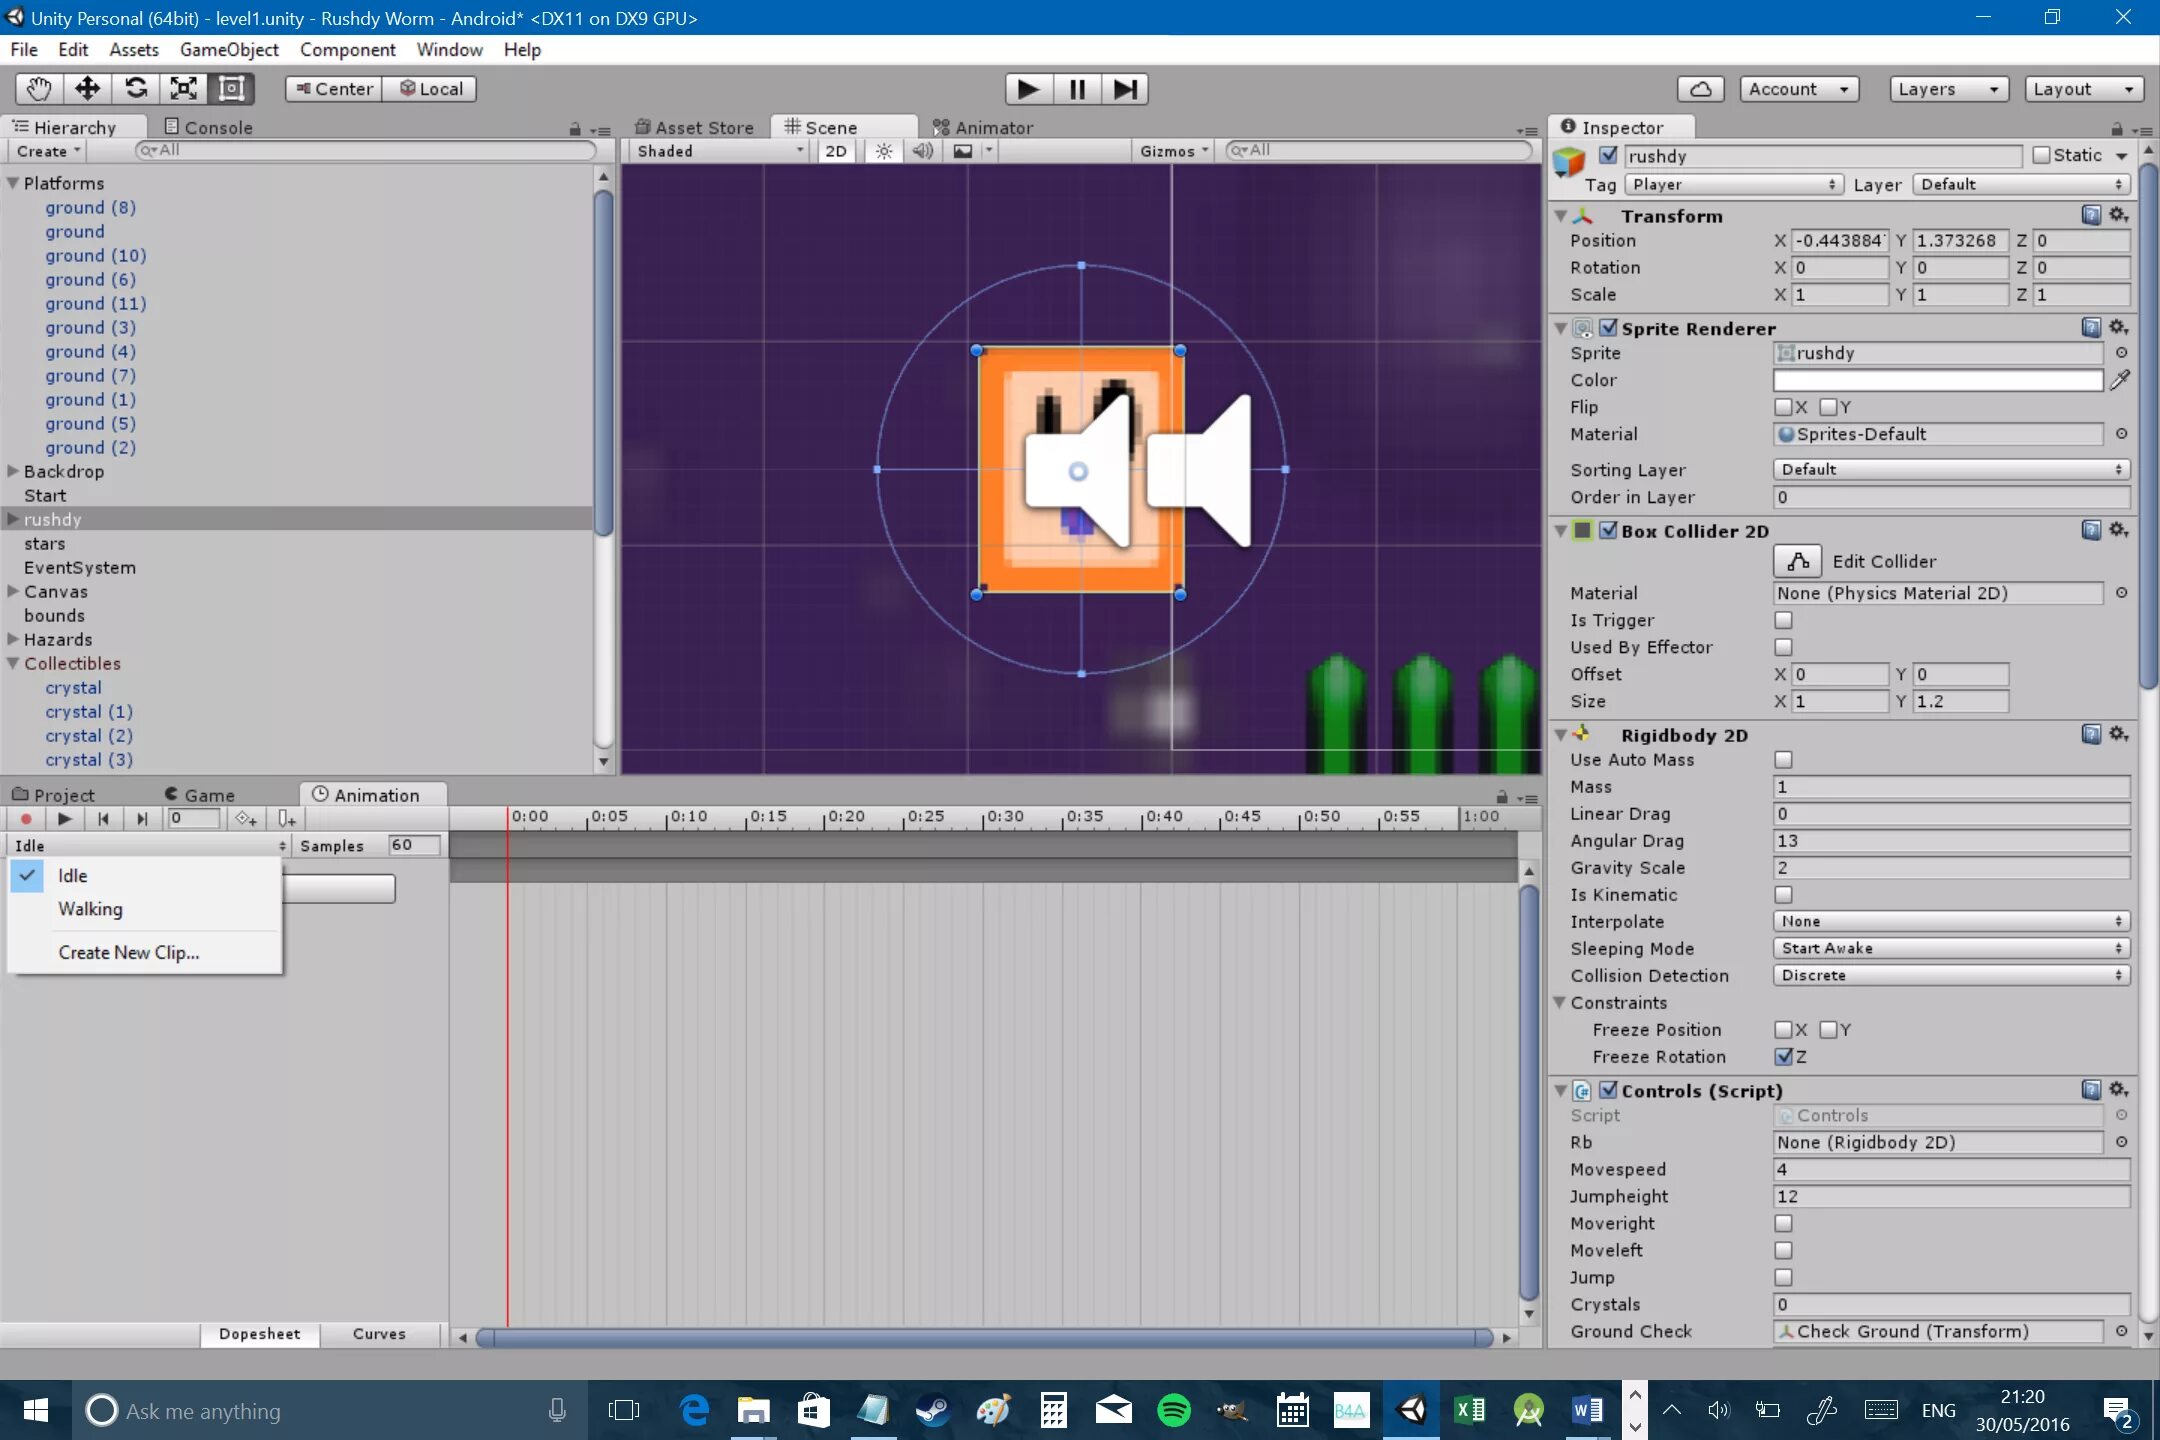Select the Rect transform tool
The image size is (2160, 1440).
[x=231, y=89]
